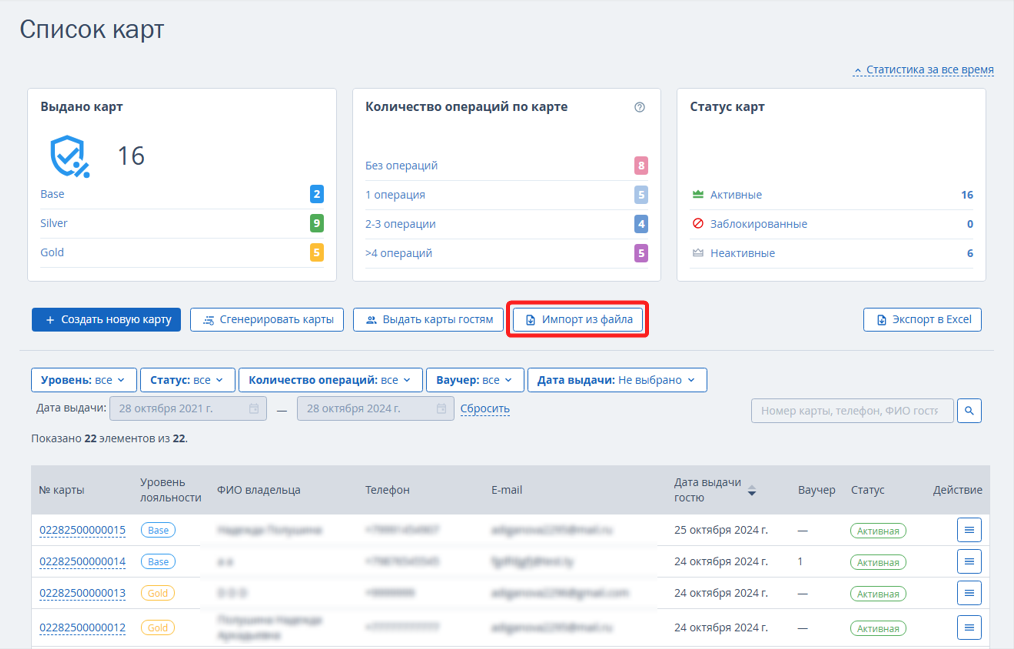The image size is (1014, 649).
Task: Click help icon next to Количество операций по карте
Action: coord(639,107)
